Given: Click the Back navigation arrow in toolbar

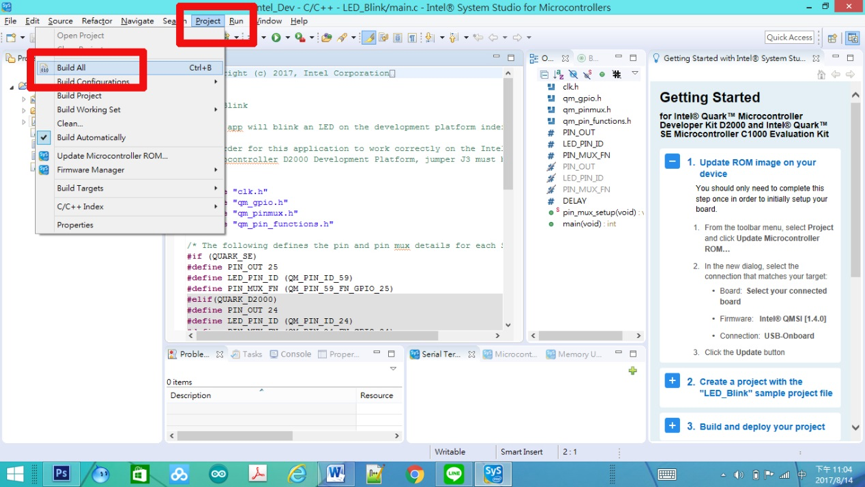Looking at the screenshot, I should point(493,38).
